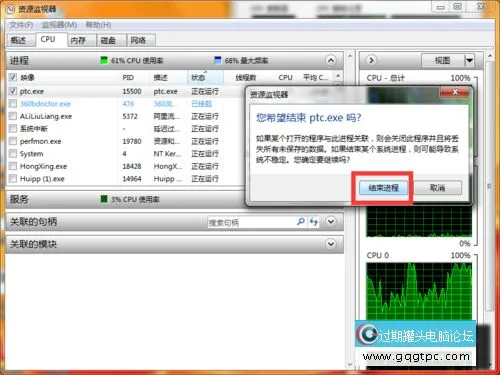
Task: Check the System process checkbox
Action: click(x=13, y=153)
